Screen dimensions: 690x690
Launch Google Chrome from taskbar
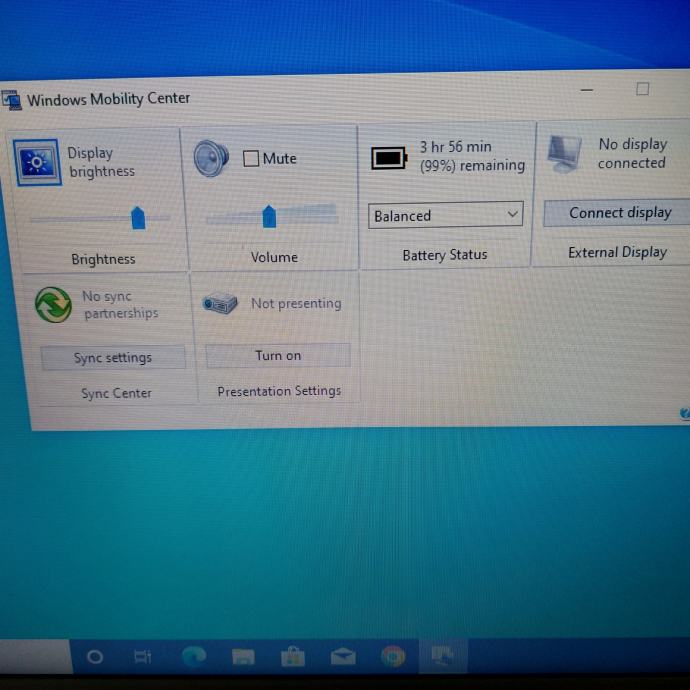click(393, 657)
